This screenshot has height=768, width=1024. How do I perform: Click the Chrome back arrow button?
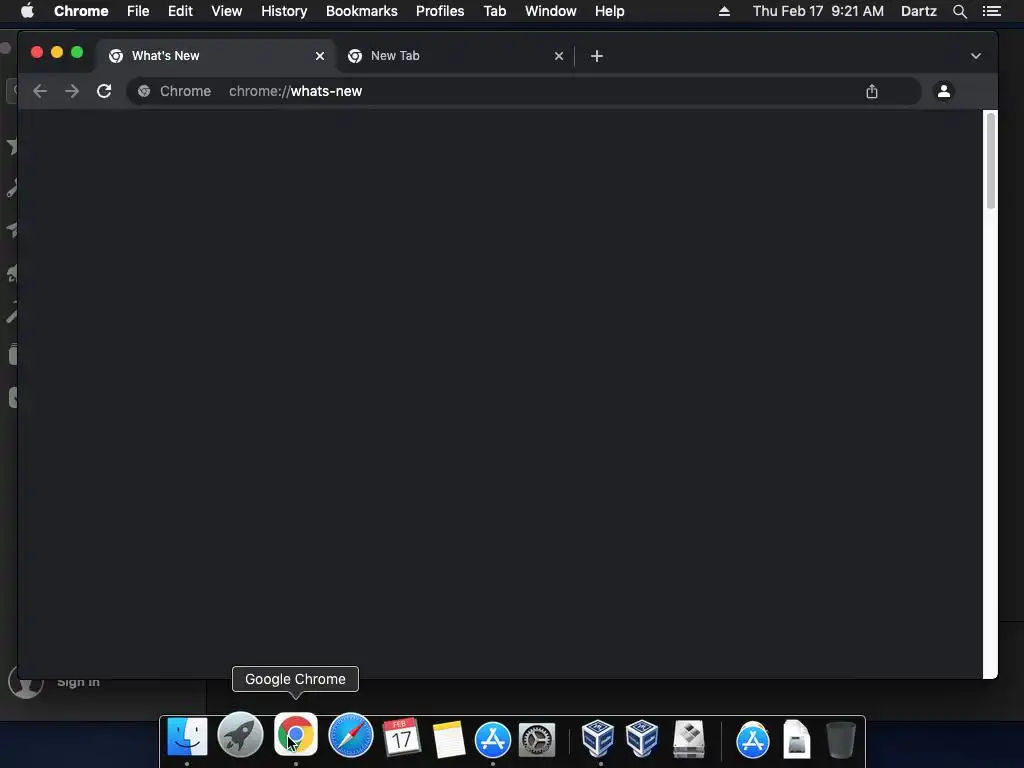click(x=40, y=91)
